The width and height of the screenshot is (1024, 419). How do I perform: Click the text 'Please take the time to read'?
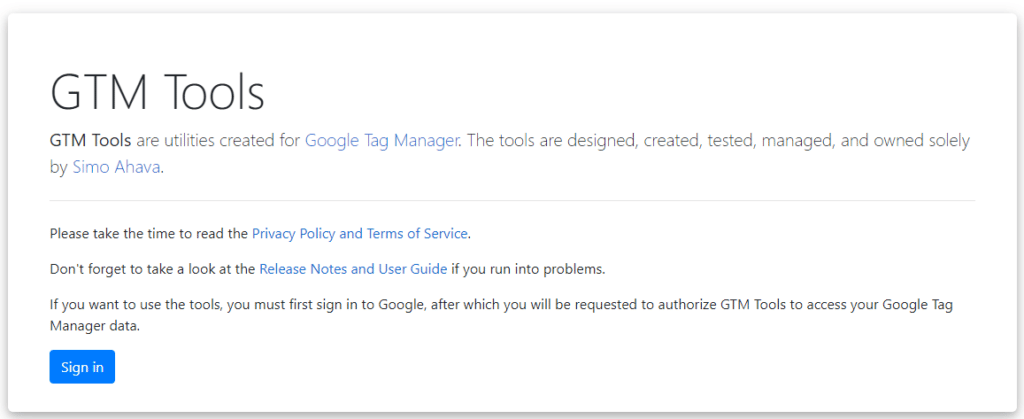149,234
